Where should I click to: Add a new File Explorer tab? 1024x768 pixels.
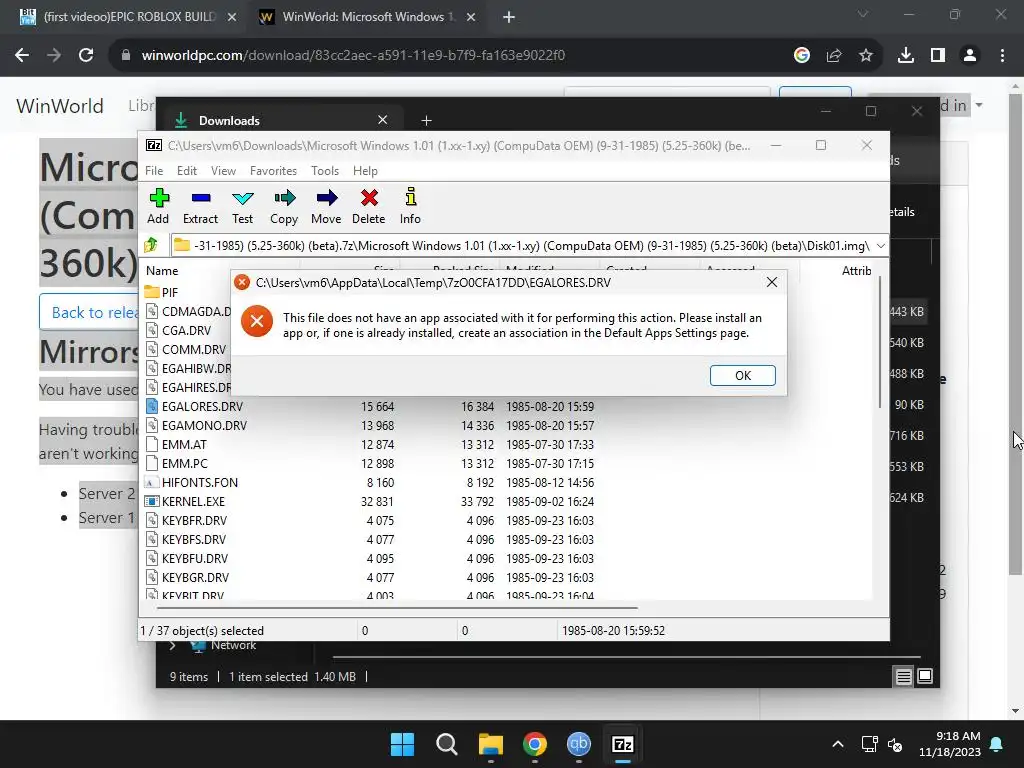tap(426, 120)
